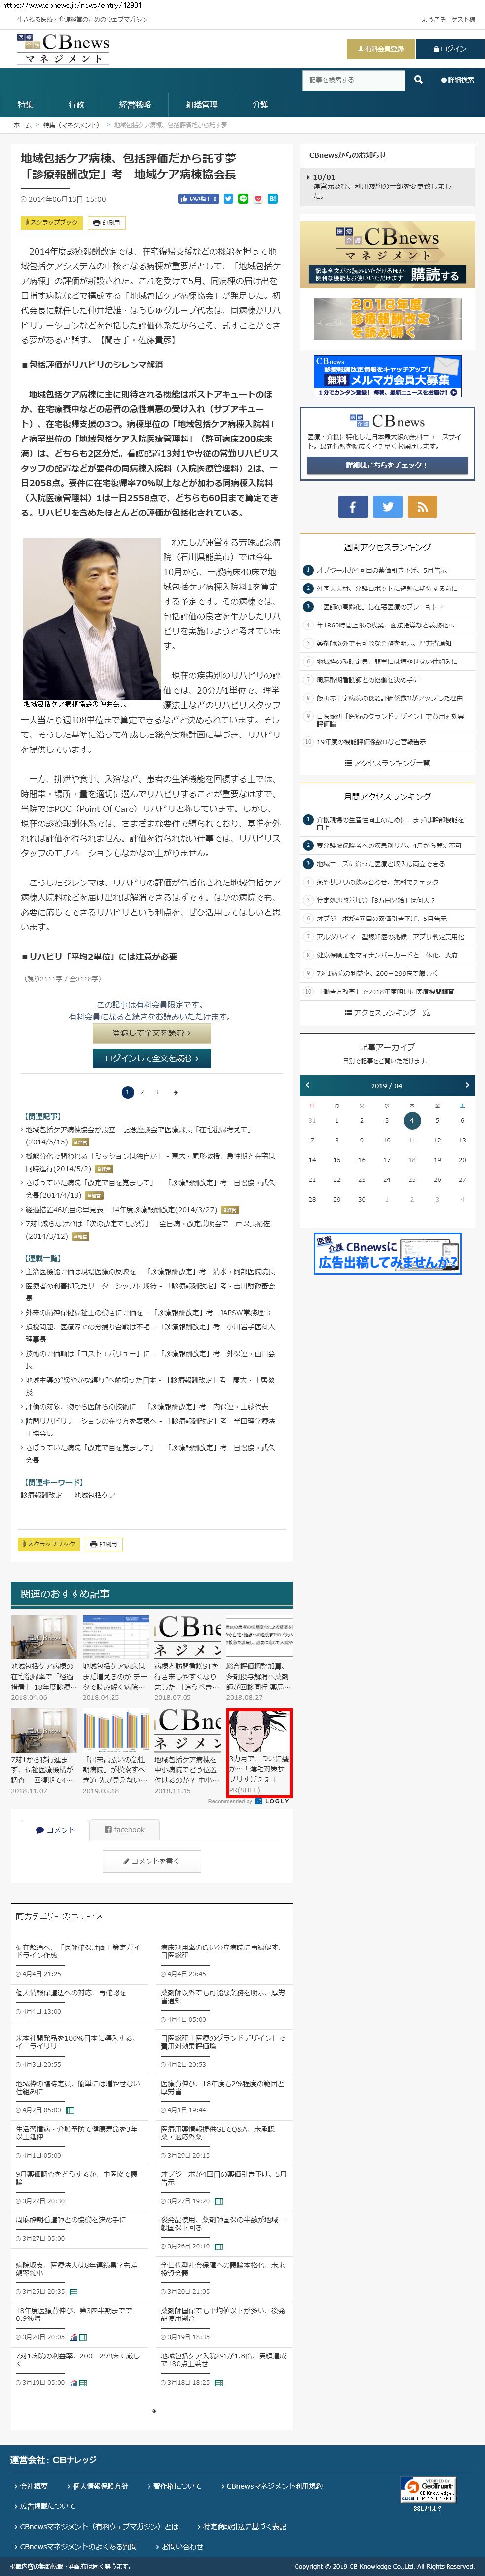
Task: Click the 有料会員登録 button
Action: click(381, 49)
